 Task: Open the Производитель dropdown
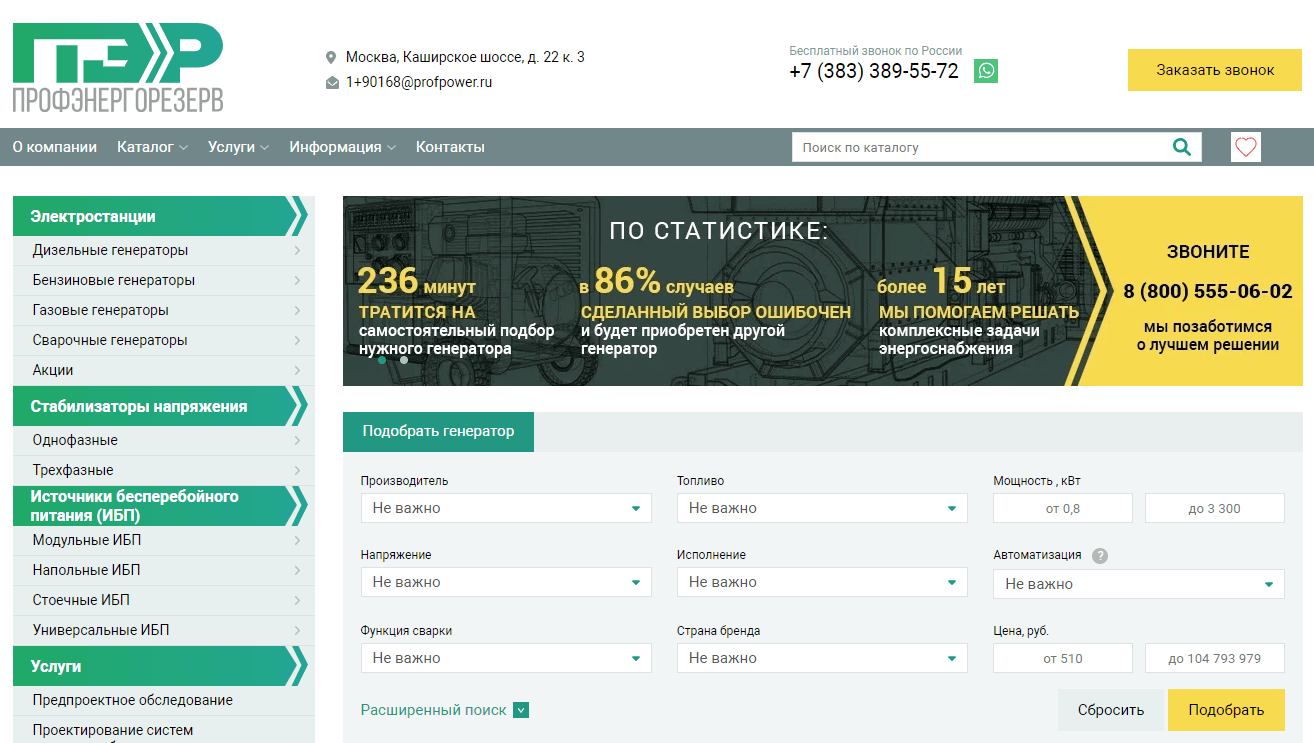point(505,508)
